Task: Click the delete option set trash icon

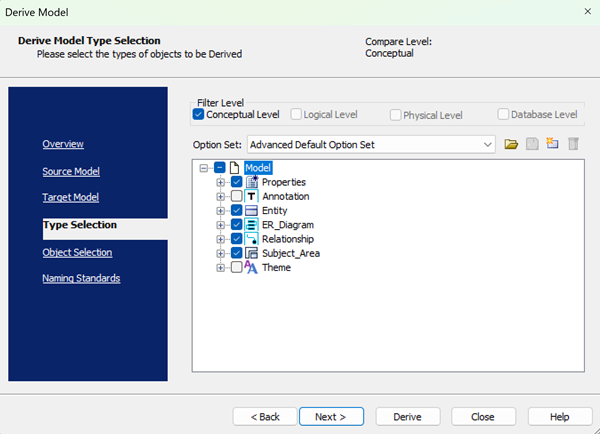Action: [x=573, y=145]
